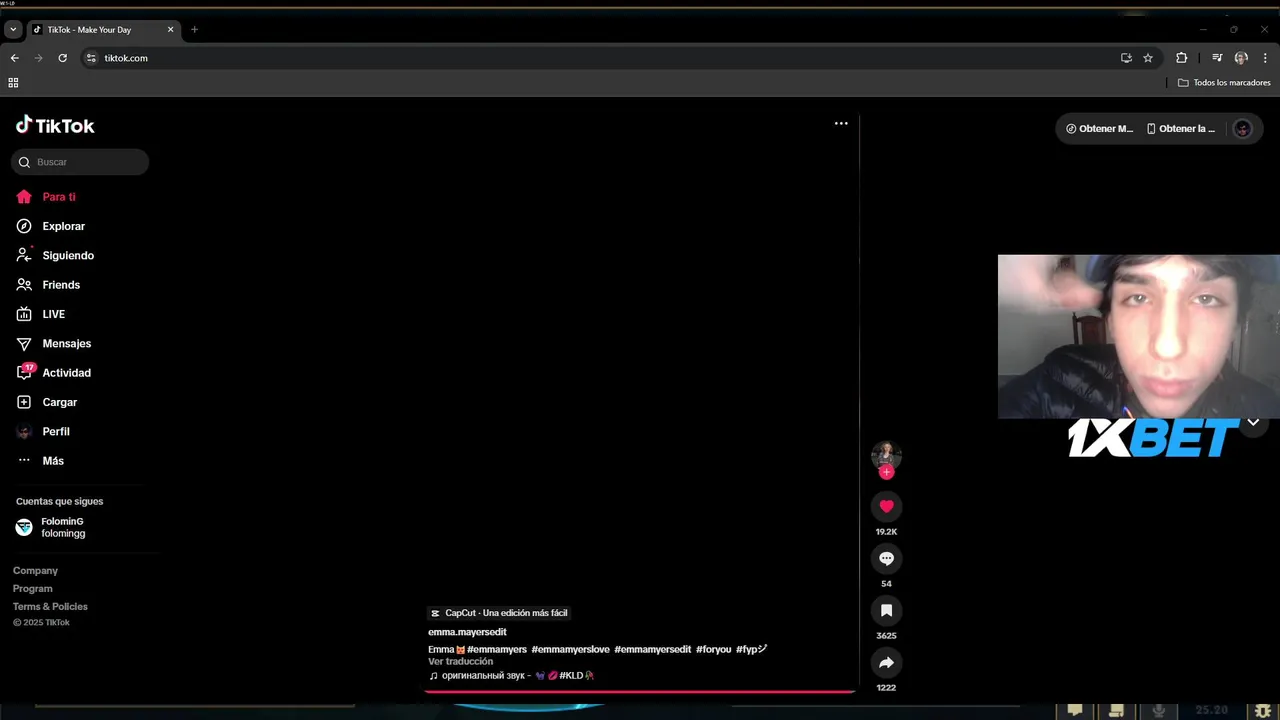Screen dimensions: 1280x720
Task: Open the tab search dropdown arrow
Action: [13, 30]
